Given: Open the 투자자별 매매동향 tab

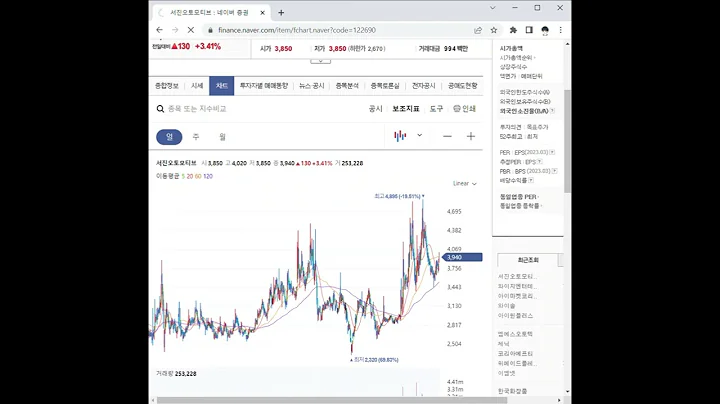Looking at the screenshot, I should pyautogui.click(x=264, y=86).
